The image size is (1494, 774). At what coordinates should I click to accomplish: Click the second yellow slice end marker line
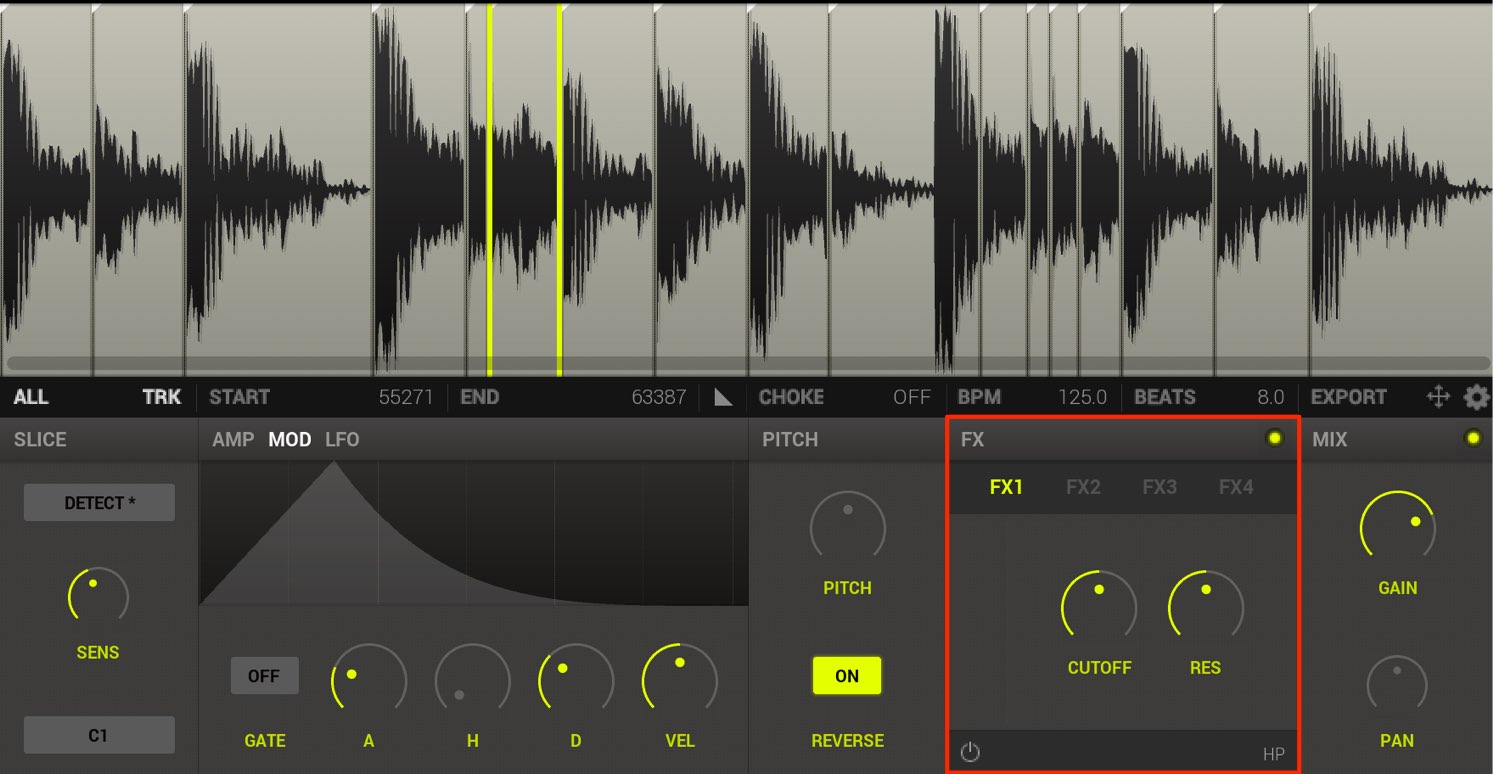point(559,190)
